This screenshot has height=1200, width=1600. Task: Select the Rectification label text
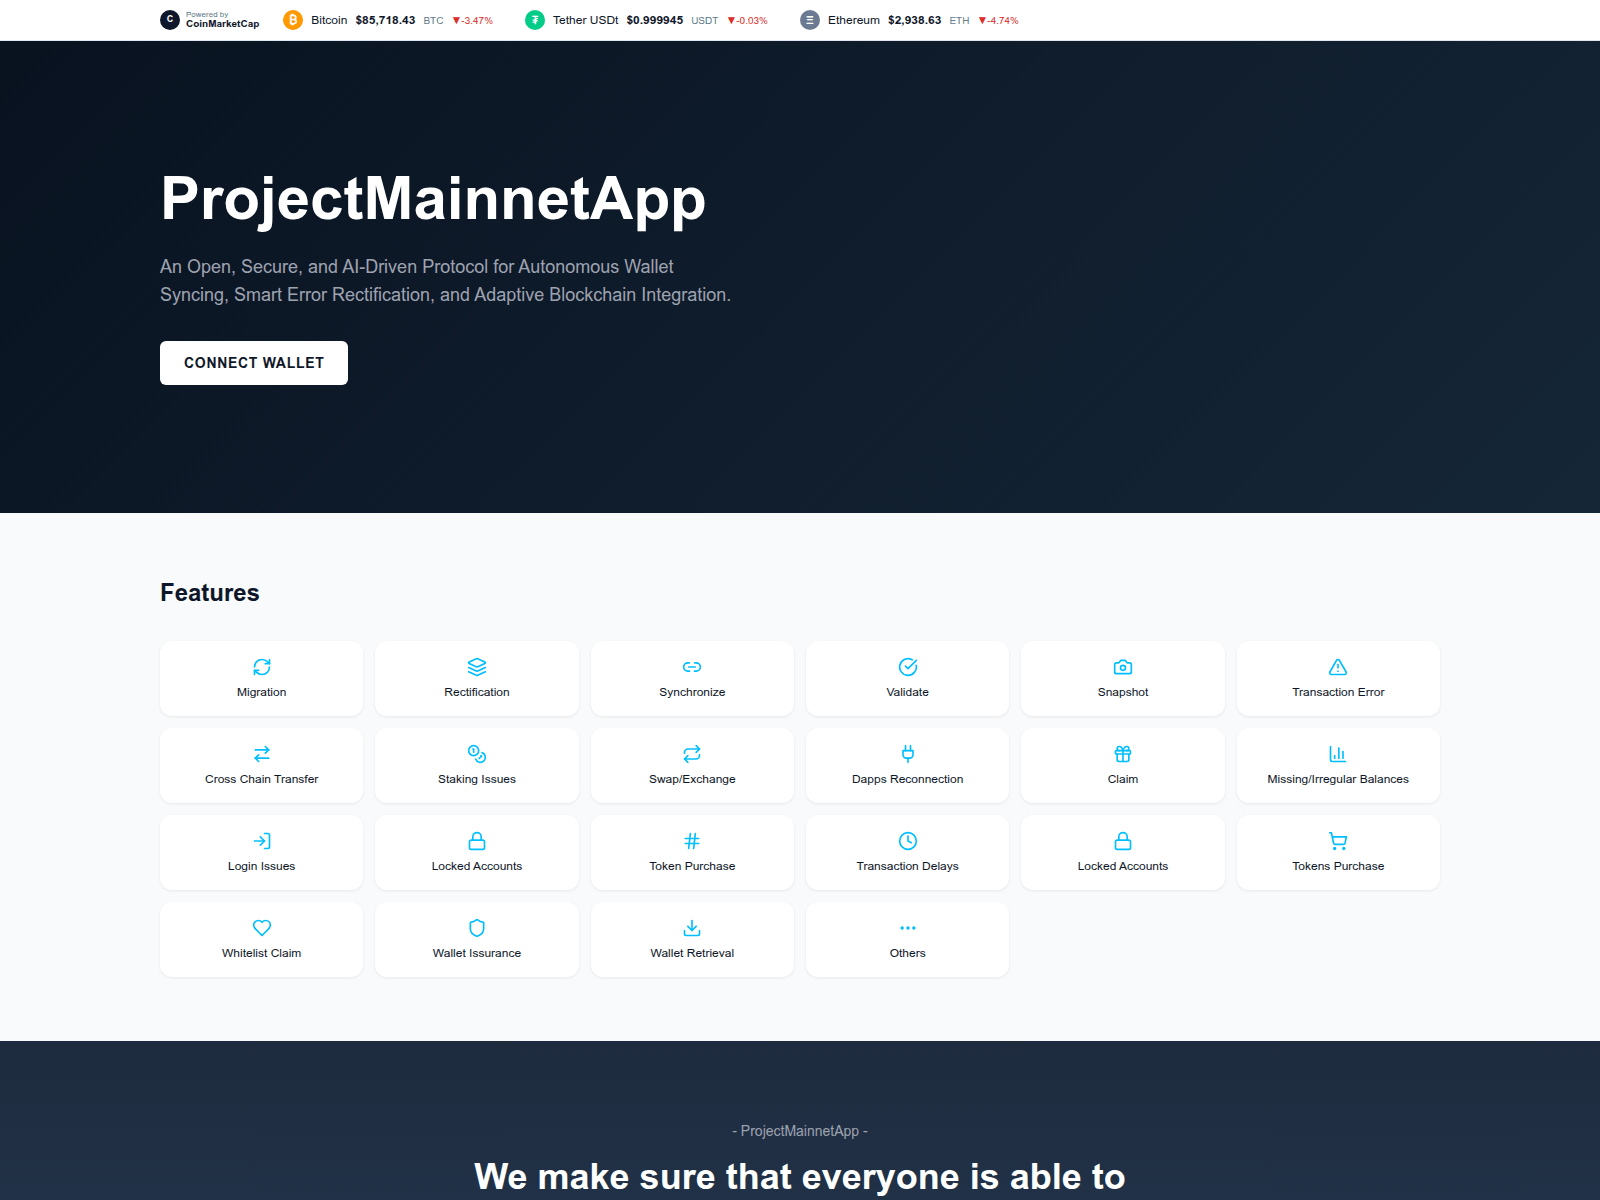point(477,692)
